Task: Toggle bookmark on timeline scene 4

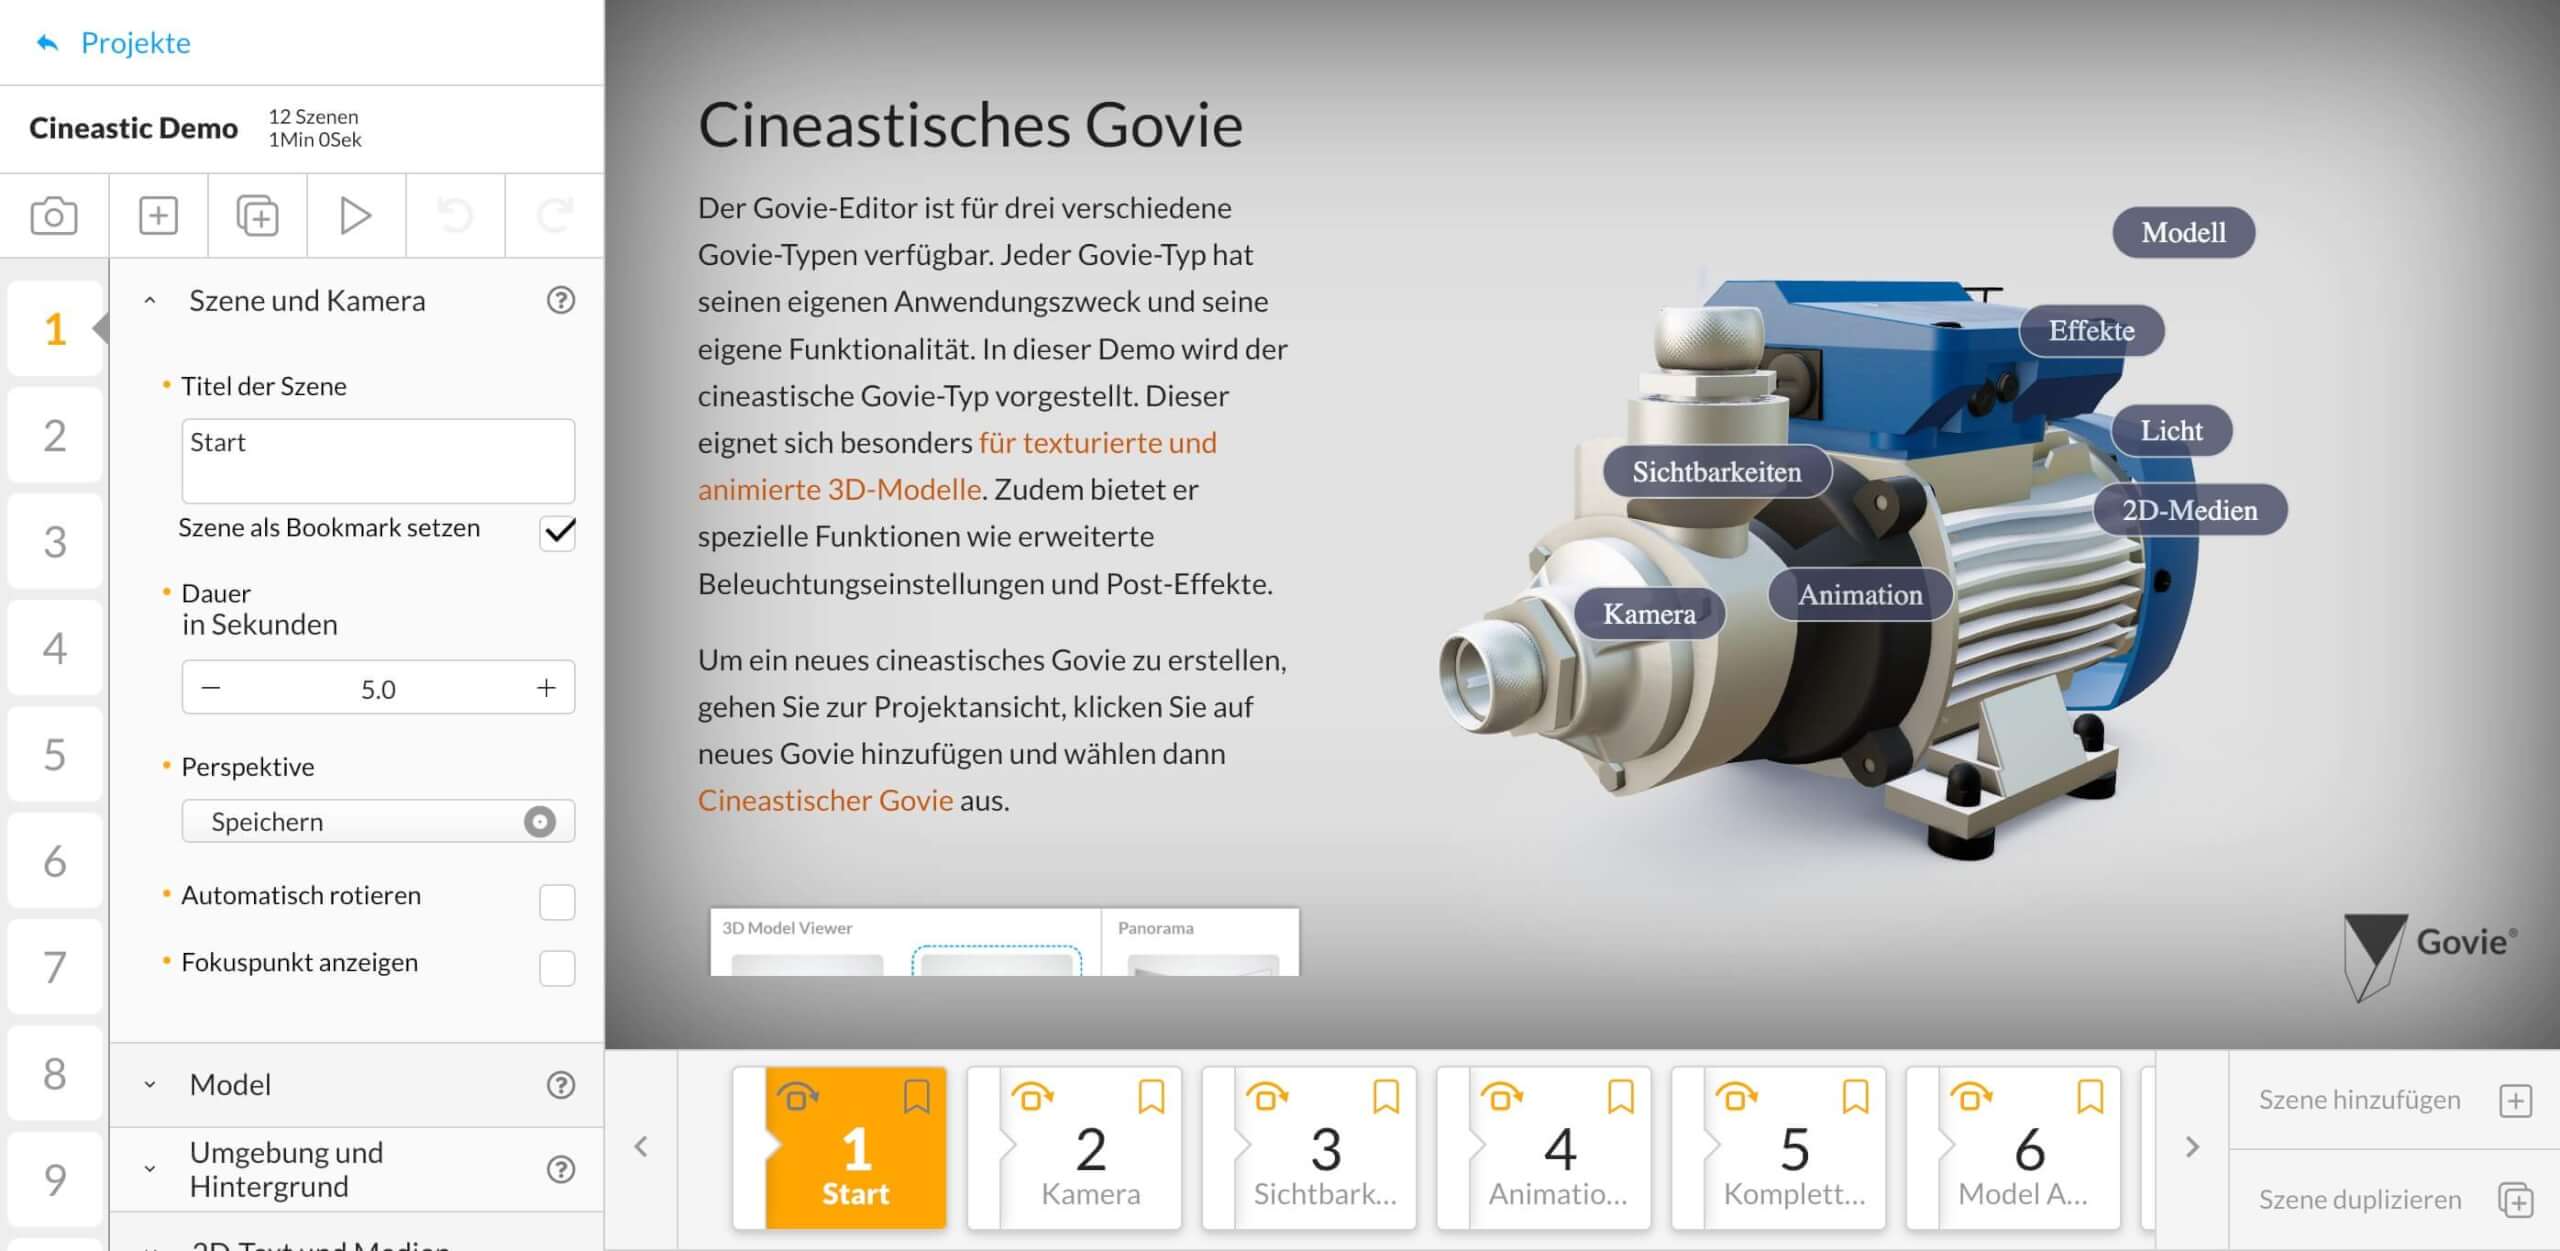Action: tap(1620, 1097)
